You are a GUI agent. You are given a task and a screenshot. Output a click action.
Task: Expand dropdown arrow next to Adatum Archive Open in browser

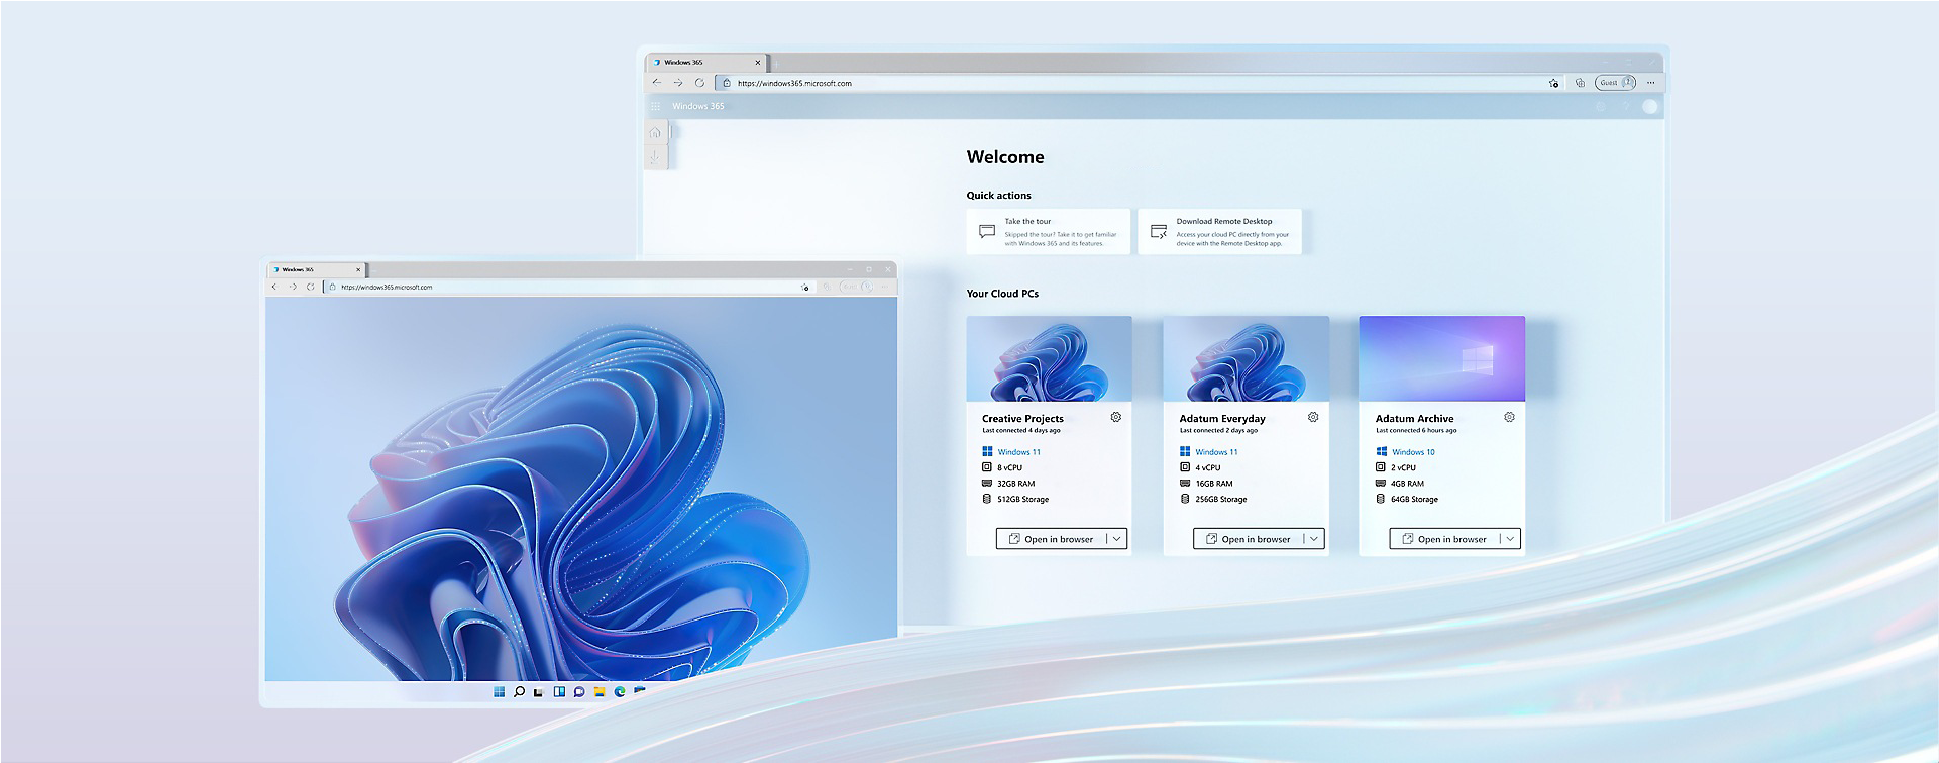click(1510, 539)
